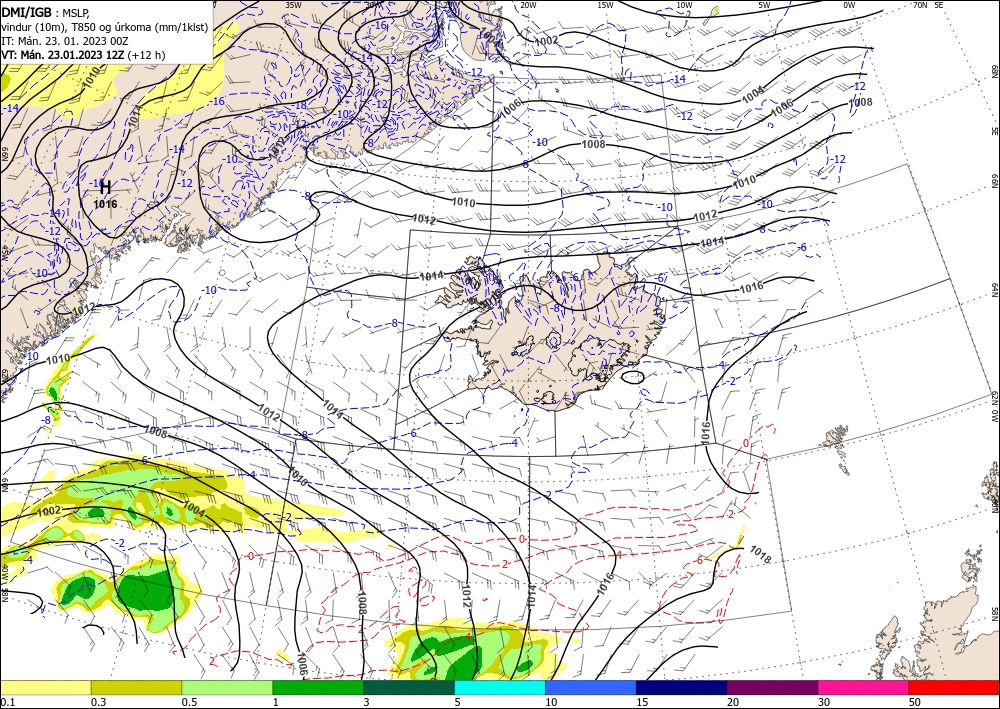Click the '10W' longitude label
This screenshot has height=709, width=1000.
click(x=684, y=5)
